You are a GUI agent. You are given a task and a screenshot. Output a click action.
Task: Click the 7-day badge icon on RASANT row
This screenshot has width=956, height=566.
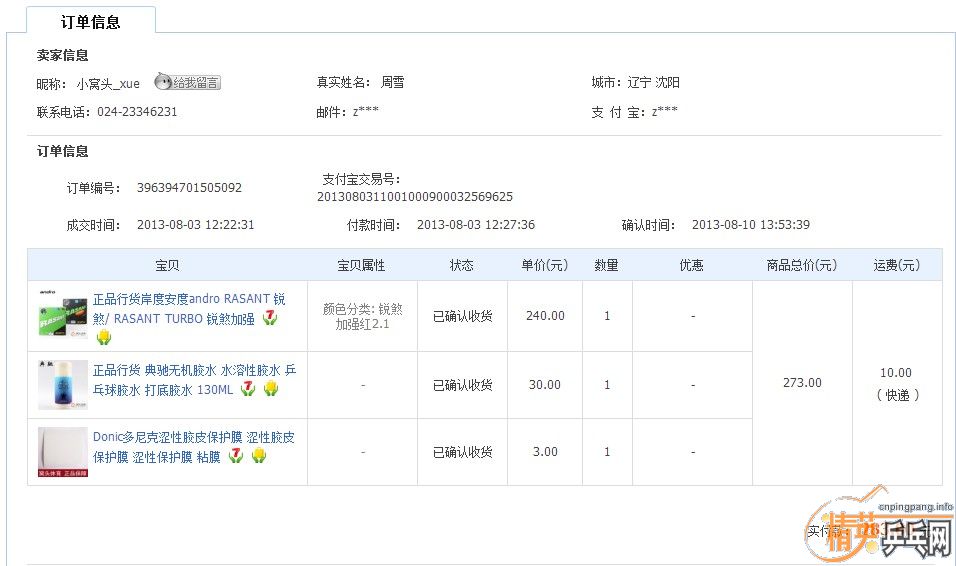(x=269, y=318)
